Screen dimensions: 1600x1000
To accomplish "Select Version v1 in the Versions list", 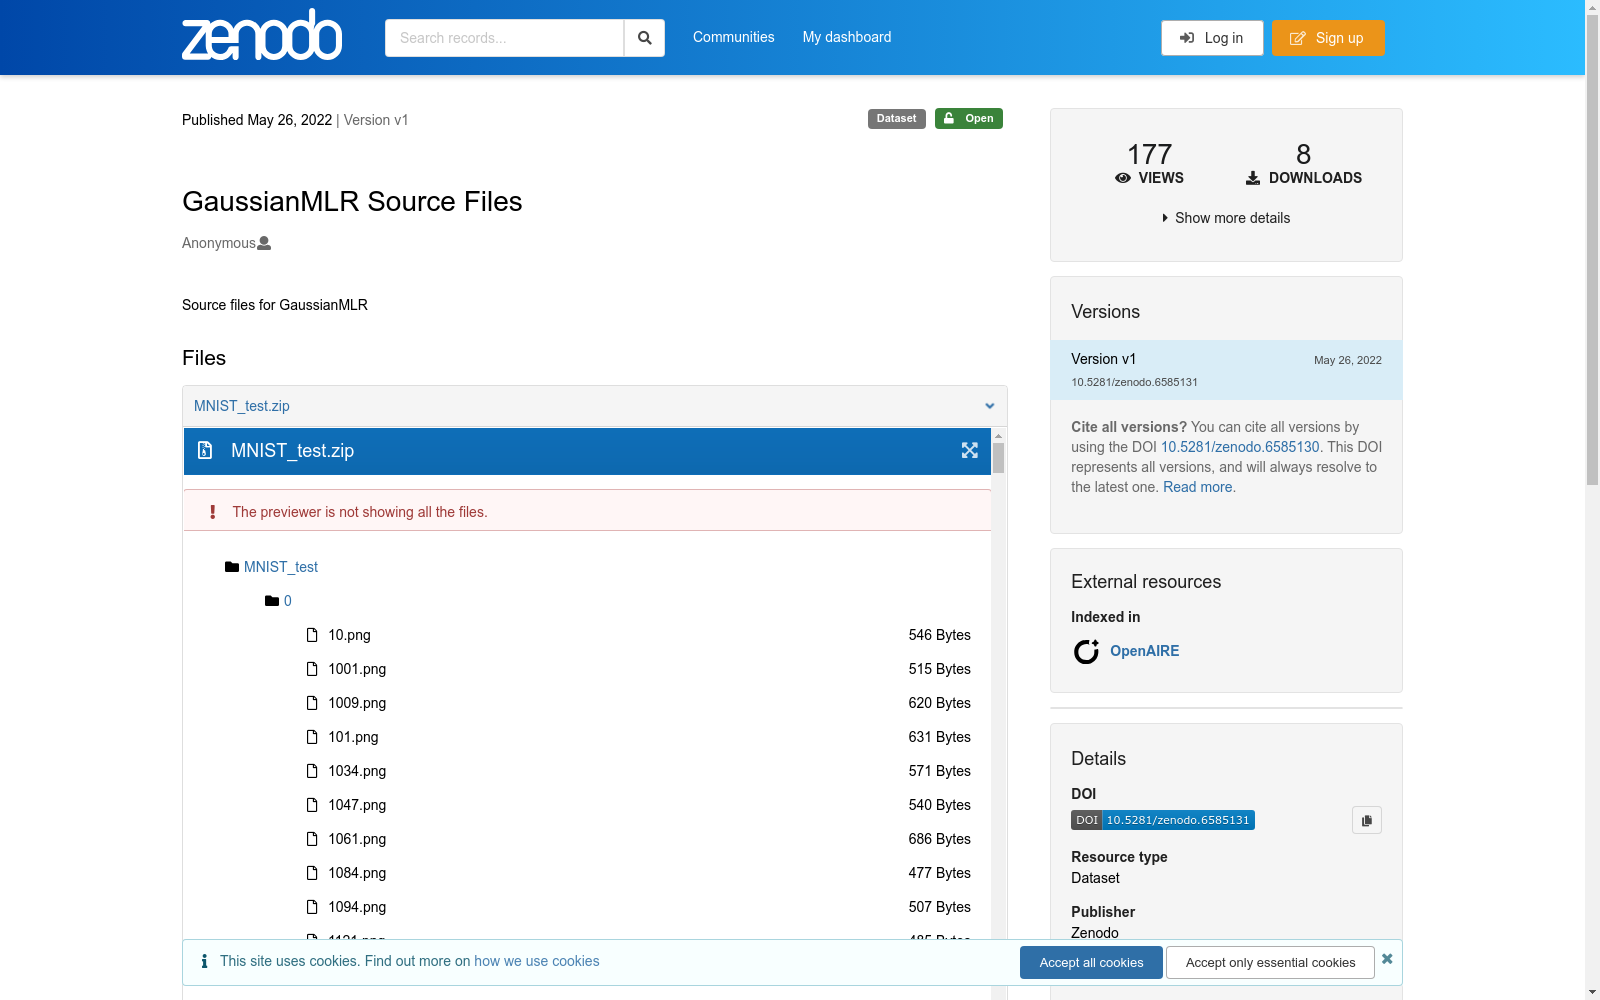I will [x=1226, y=370].
